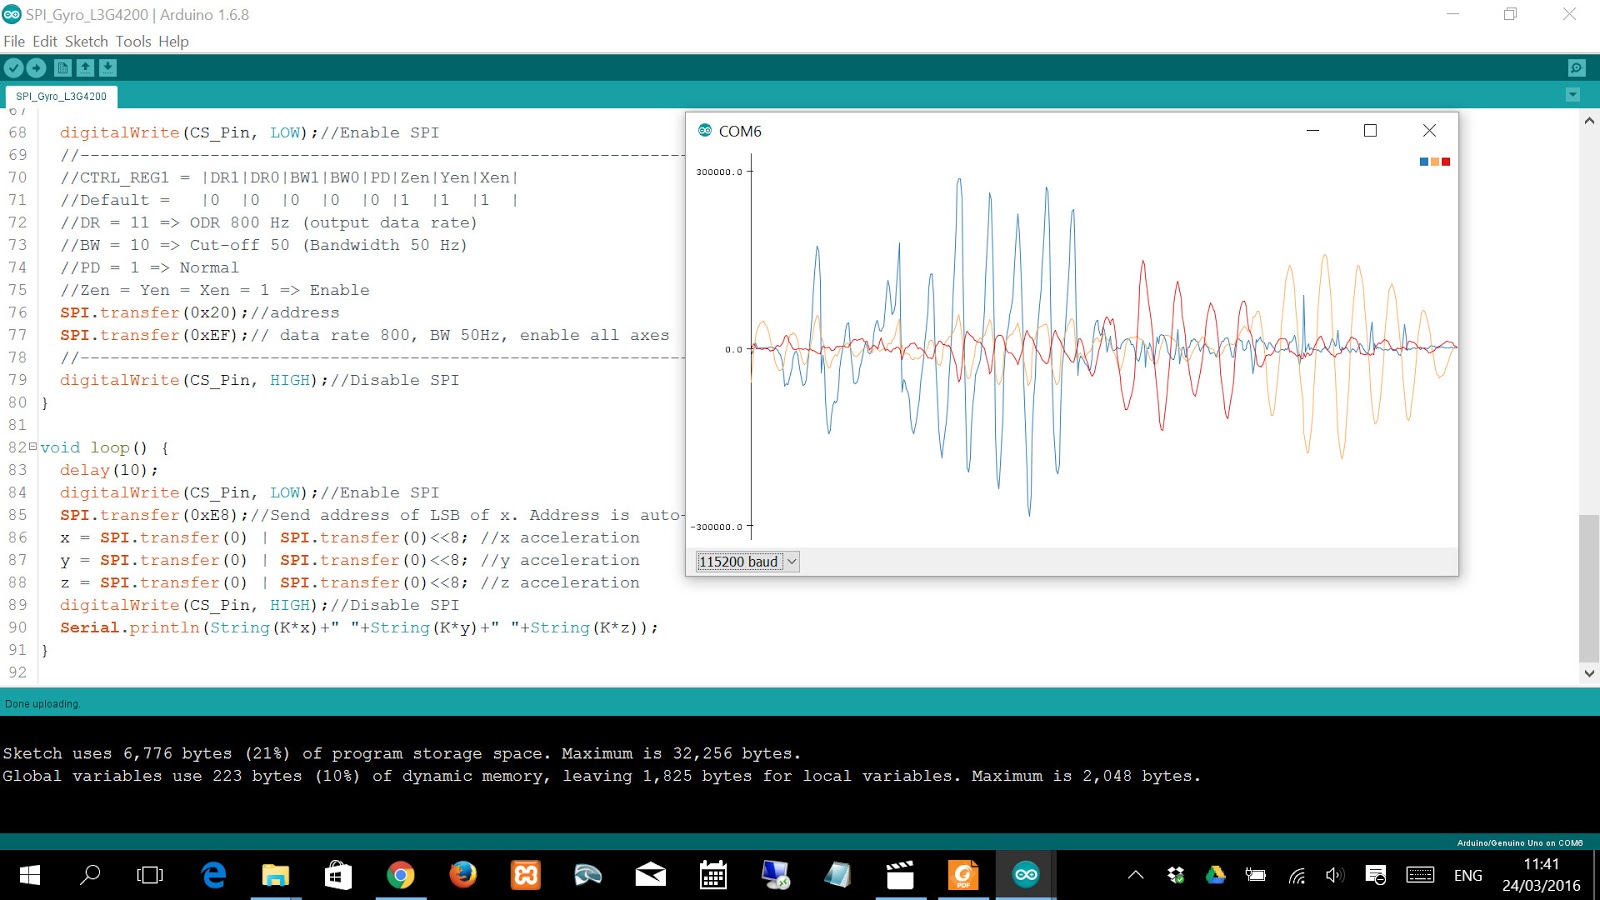Open XAMPP from taskbar

pos(526,875)
